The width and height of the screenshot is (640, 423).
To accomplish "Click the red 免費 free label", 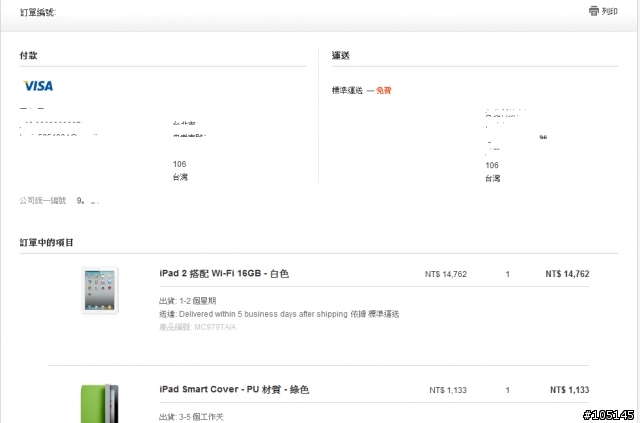I will tap(383, 90).
